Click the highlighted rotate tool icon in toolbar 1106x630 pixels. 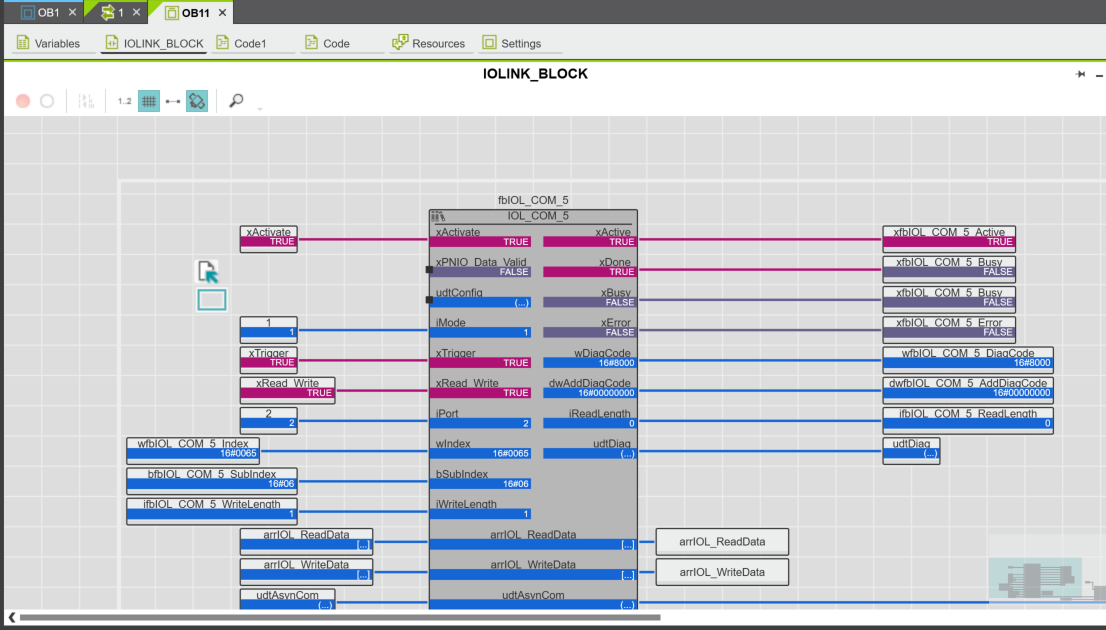coord(197,101)
